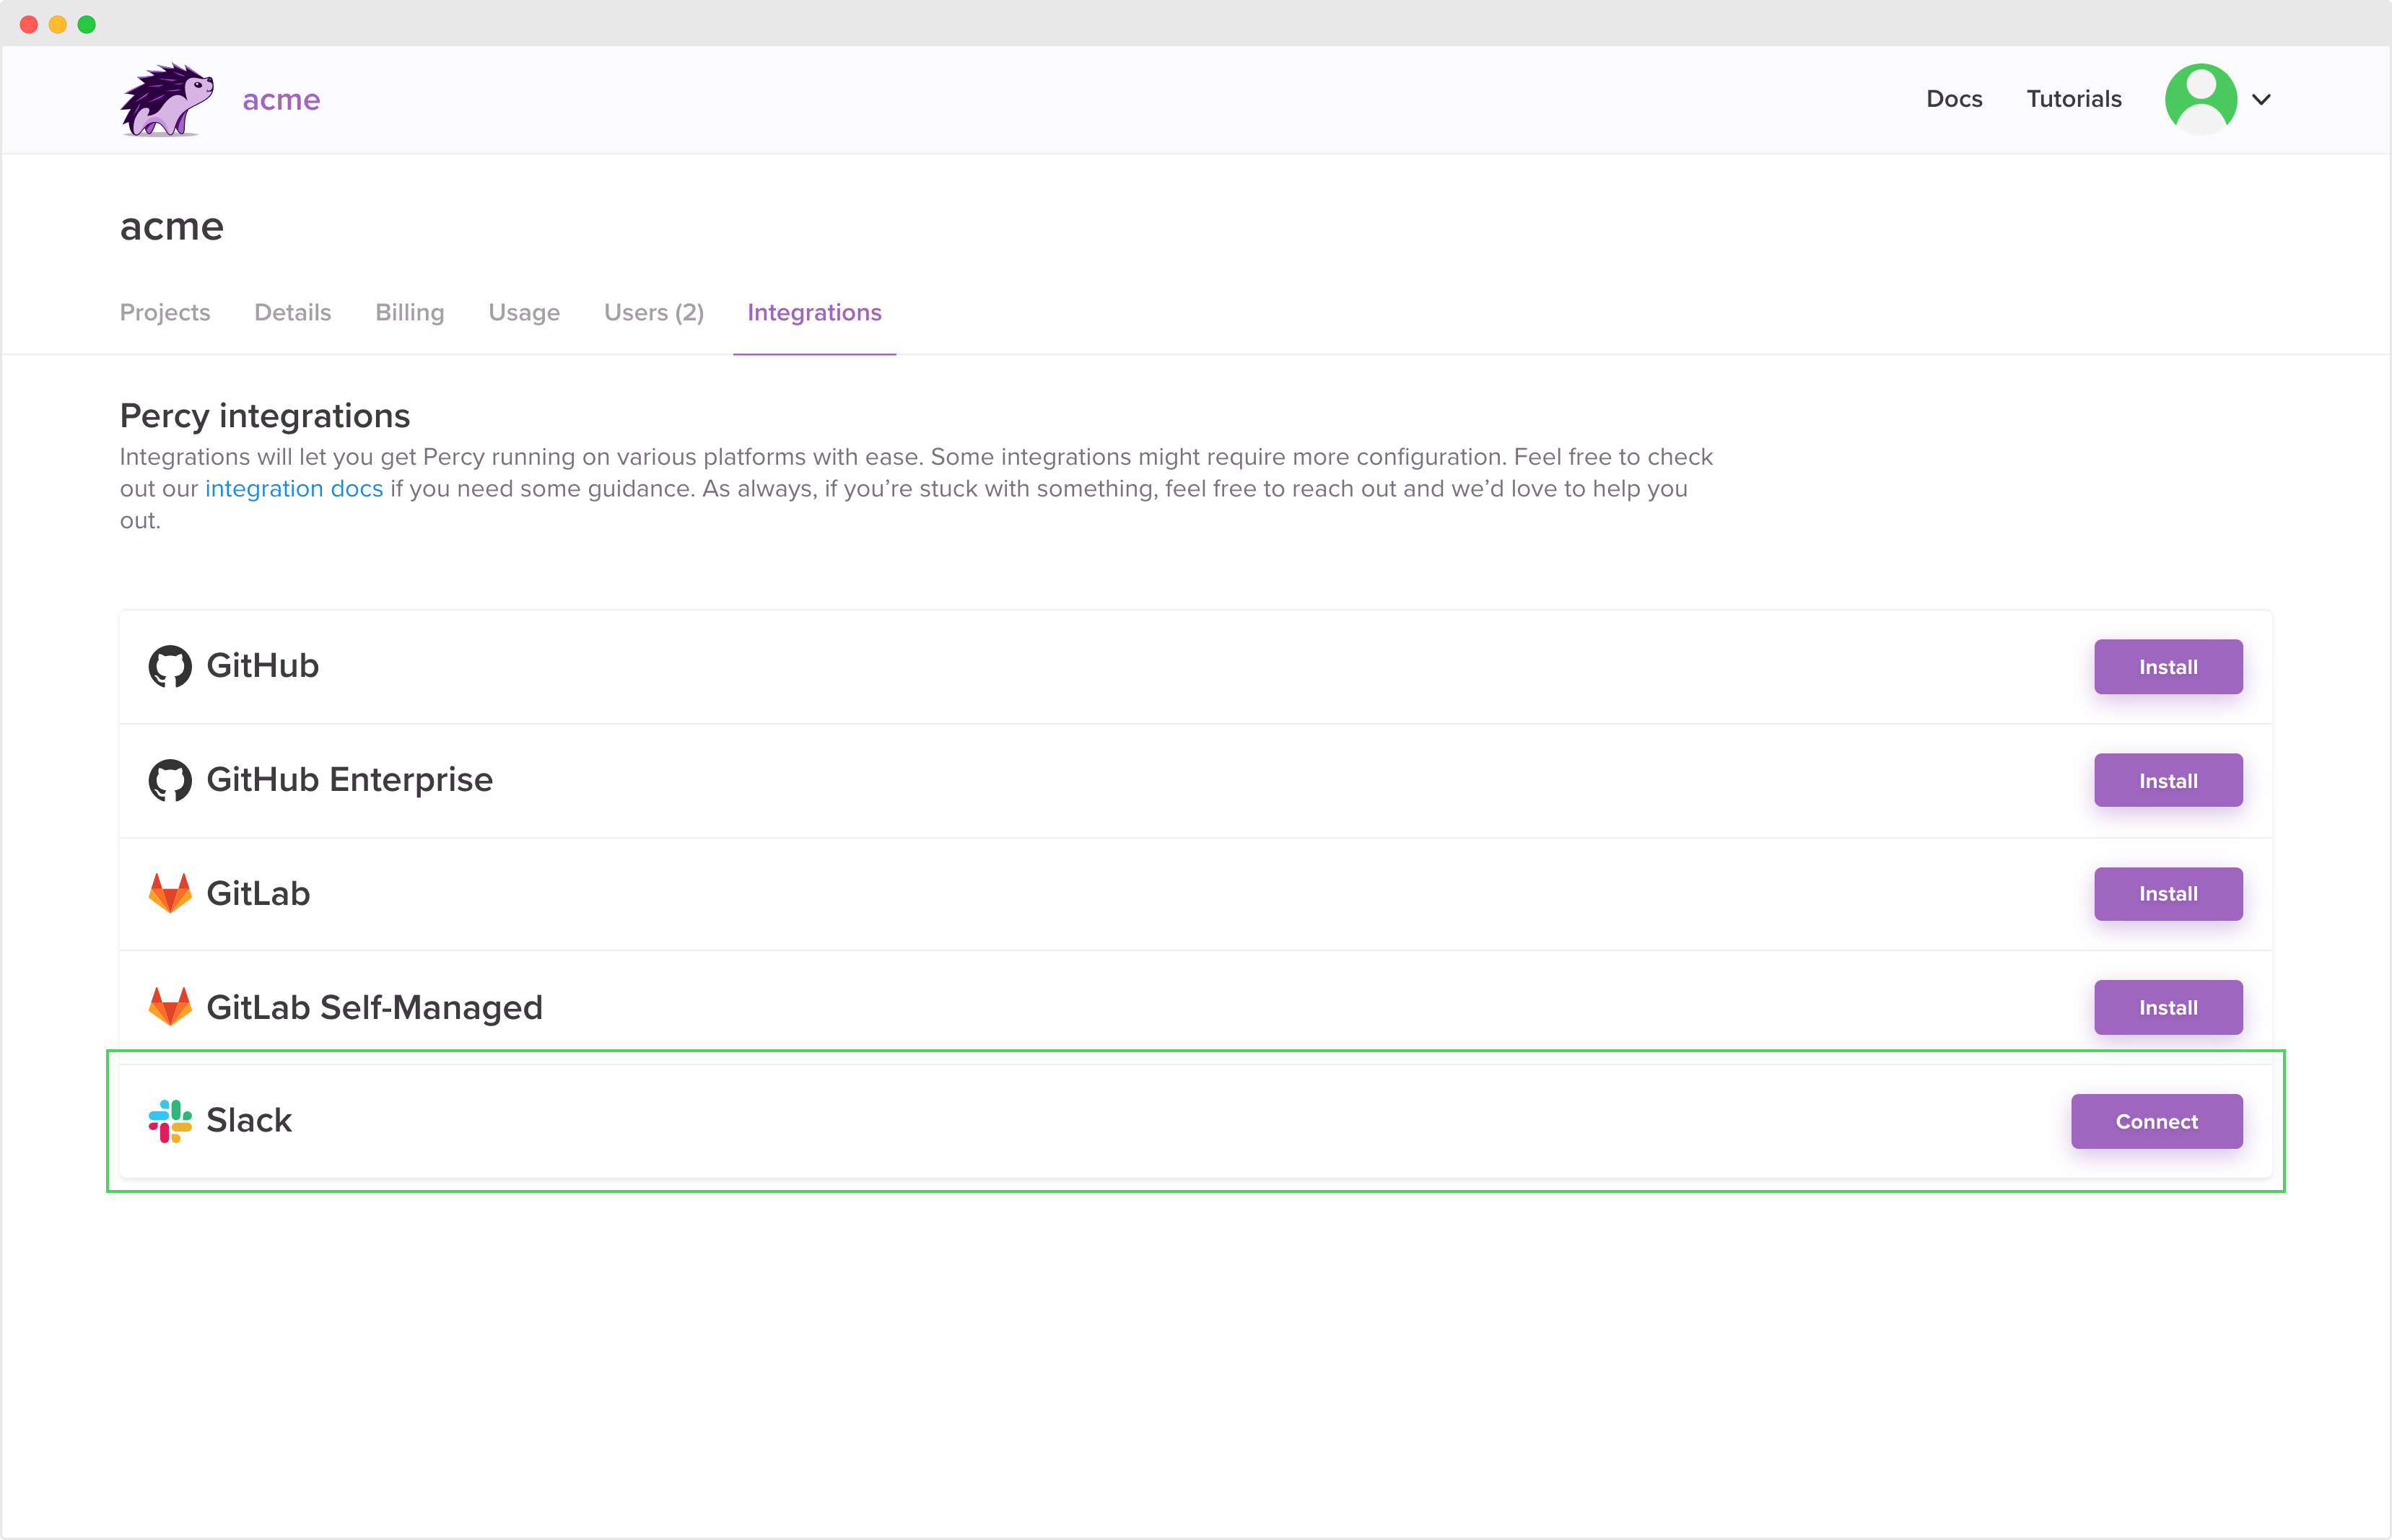Install the GitHub Enterprise integration

tap(2167, 781)
